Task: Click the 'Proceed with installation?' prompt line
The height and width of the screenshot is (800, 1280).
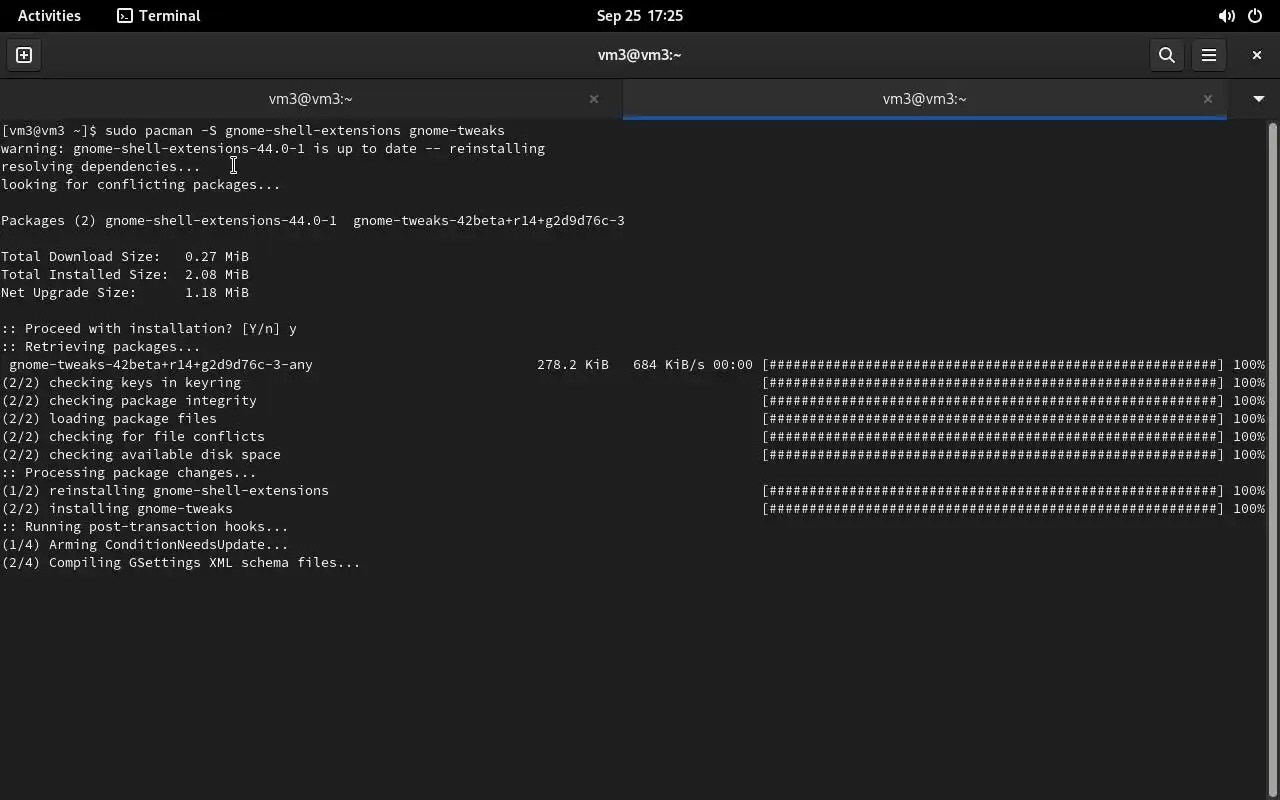Action: 150,329
